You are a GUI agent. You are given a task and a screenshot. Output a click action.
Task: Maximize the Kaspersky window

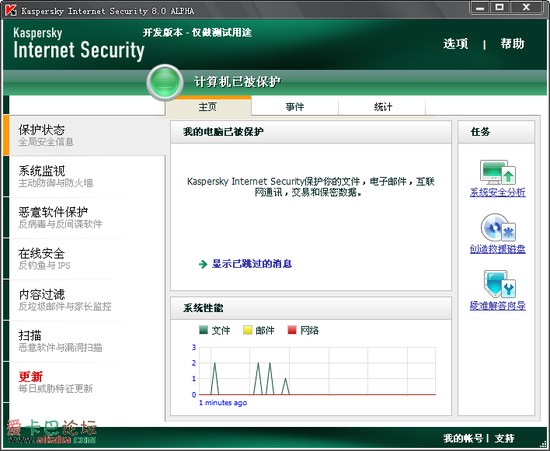click(500, 8)
